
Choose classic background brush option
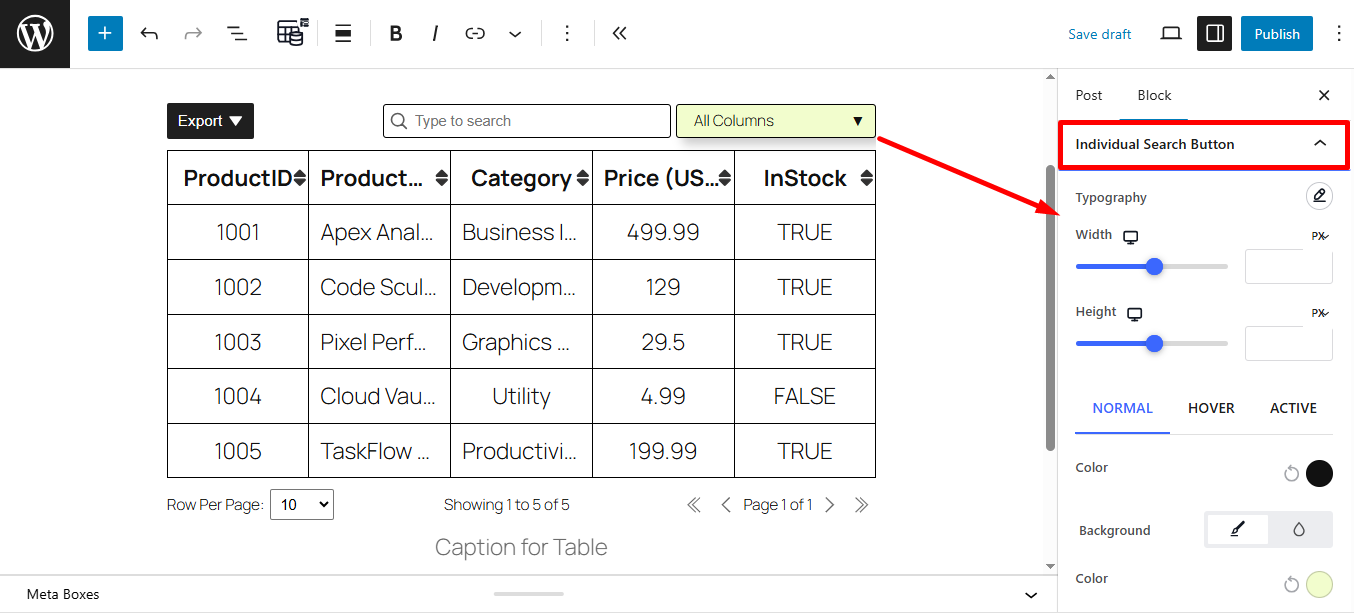coord(1237,530)
